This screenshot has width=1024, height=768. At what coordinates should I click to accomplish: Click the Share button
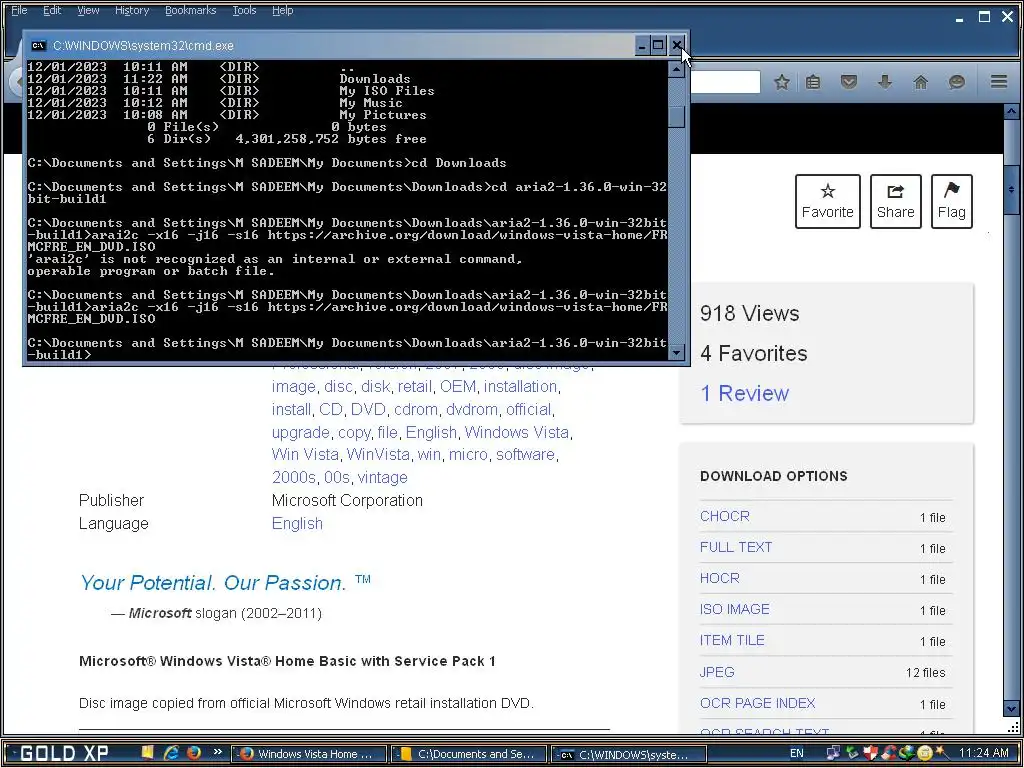[895, 201]
